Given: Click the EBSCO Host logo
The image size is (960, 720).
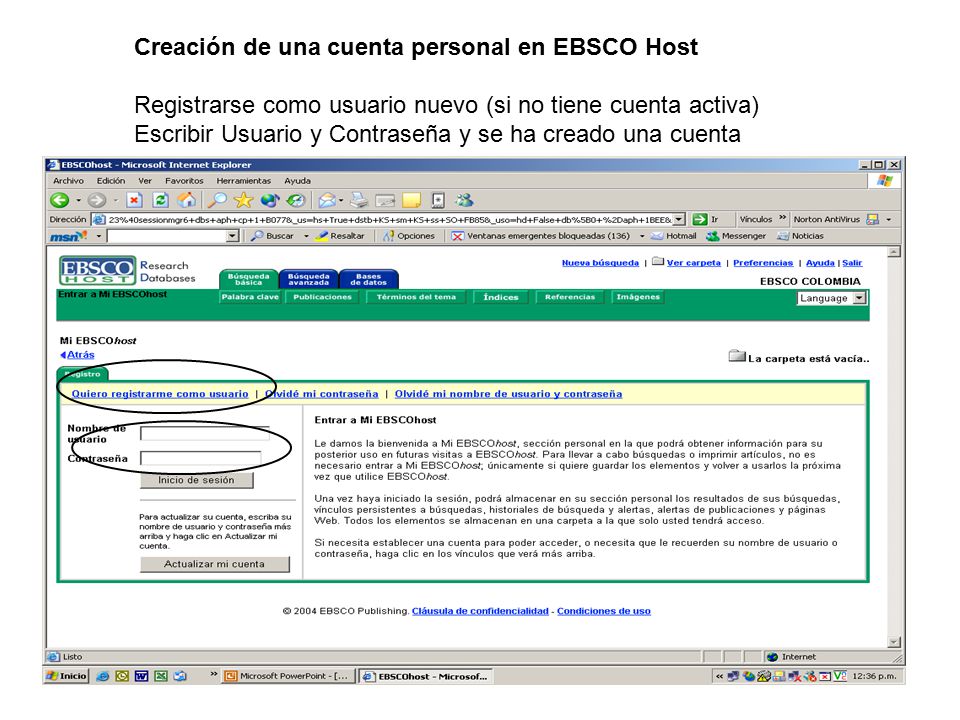Looking at the screenshot, I should [x=97, y=270].
